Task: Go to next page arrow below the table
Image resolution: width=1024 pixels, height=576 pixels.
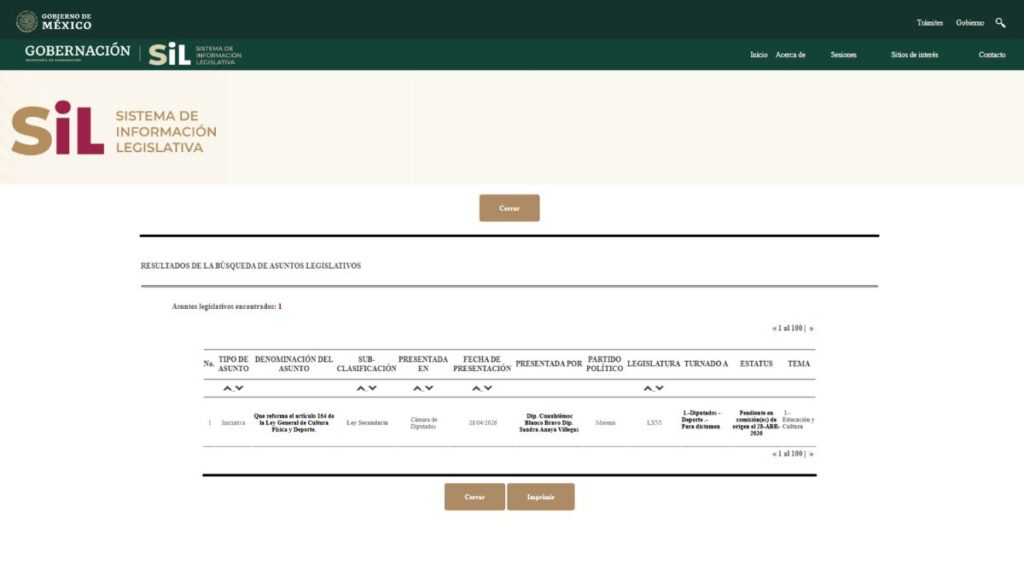Action: pyautogui.click(x=811, y=454)
